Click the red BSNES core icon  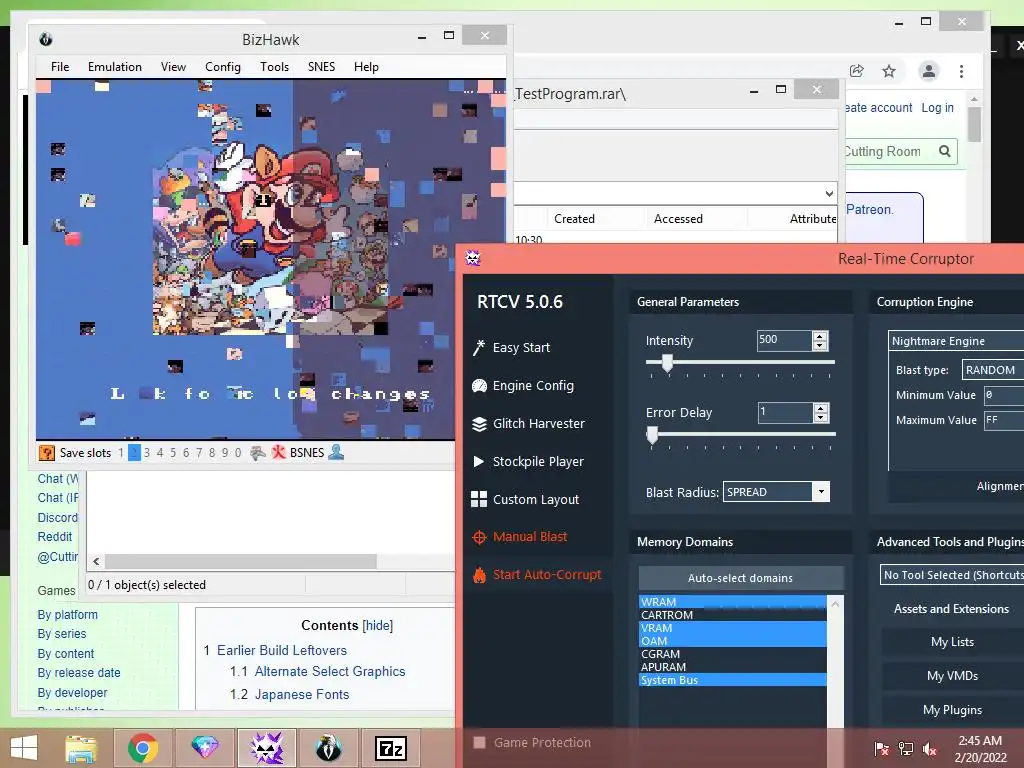(278, 452)
